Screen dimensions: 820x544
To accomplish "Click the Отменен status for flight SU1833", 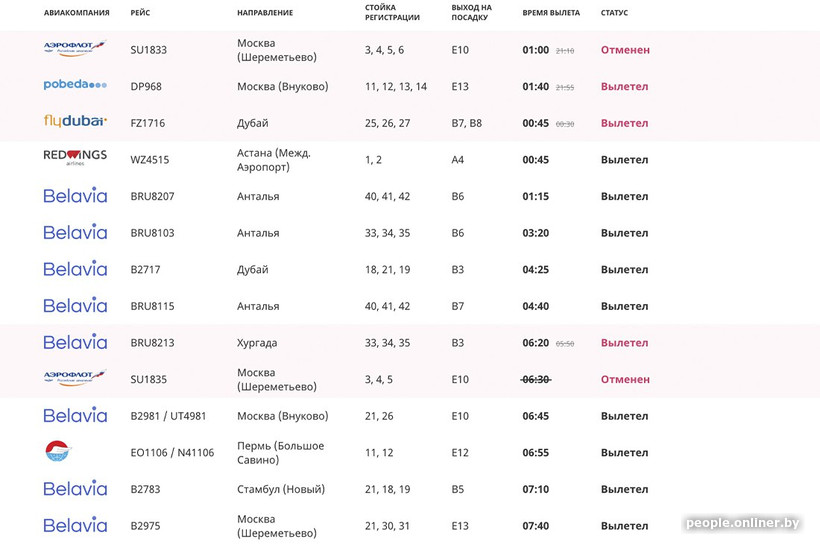I will coord(625,50).
